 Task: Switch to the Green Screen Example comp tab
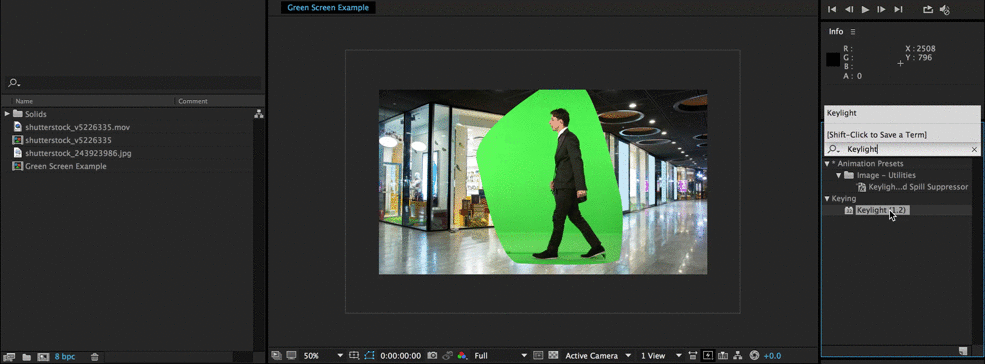328,8
